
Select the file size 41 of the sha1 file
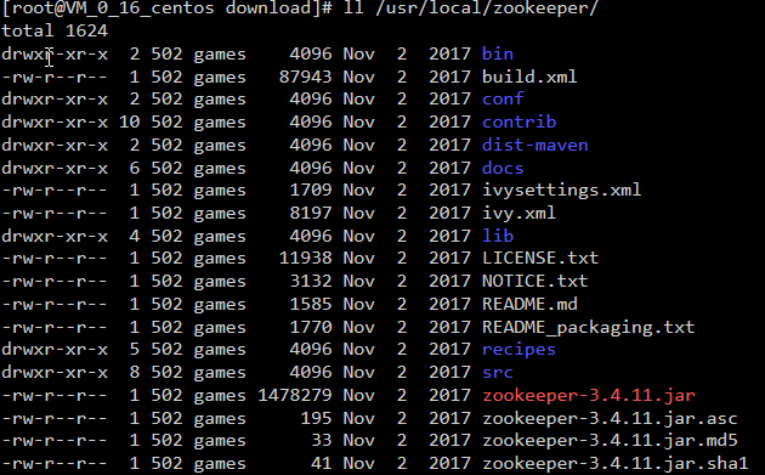point(322,463)
